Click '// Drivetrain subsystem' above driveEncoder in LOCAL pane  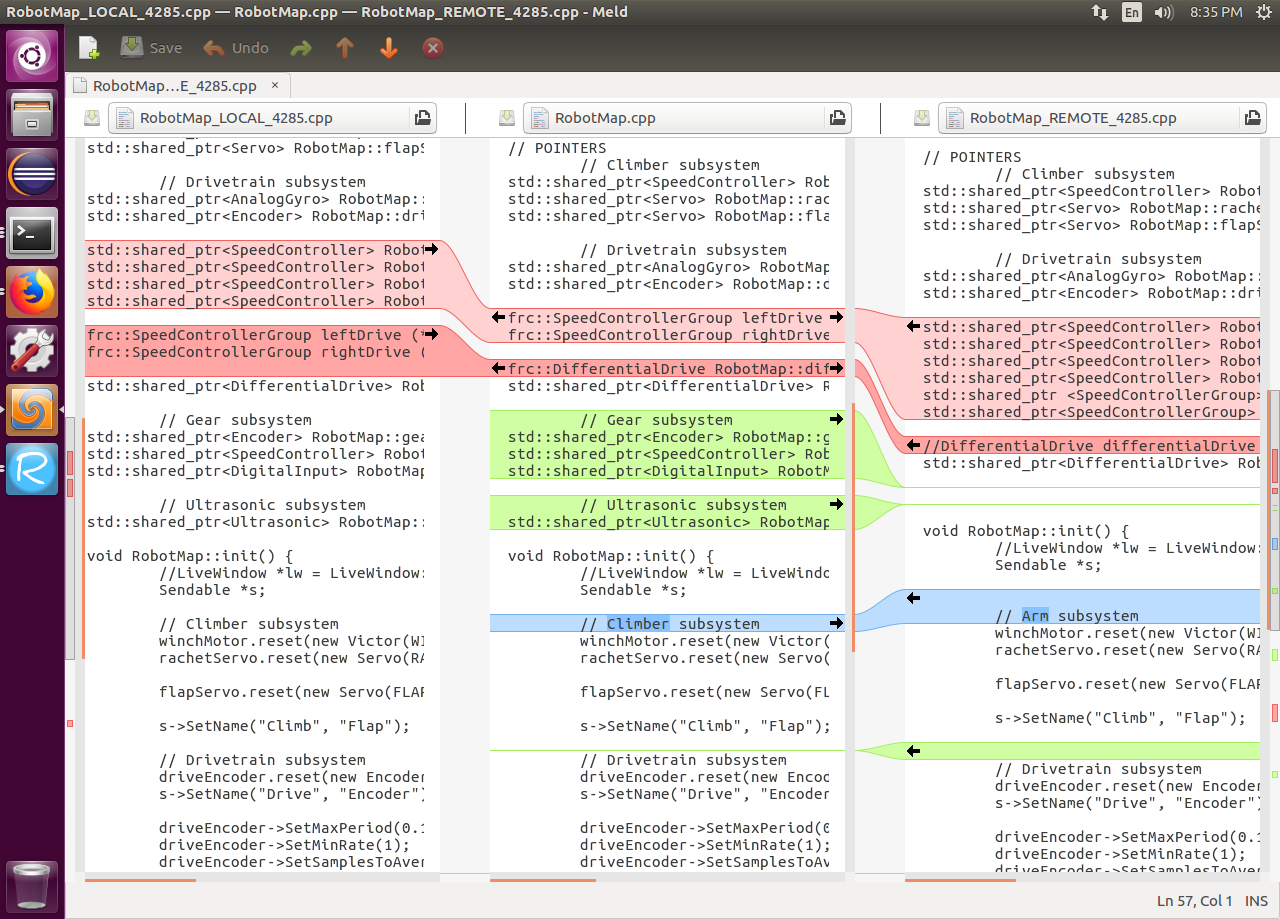coord(262,760)
